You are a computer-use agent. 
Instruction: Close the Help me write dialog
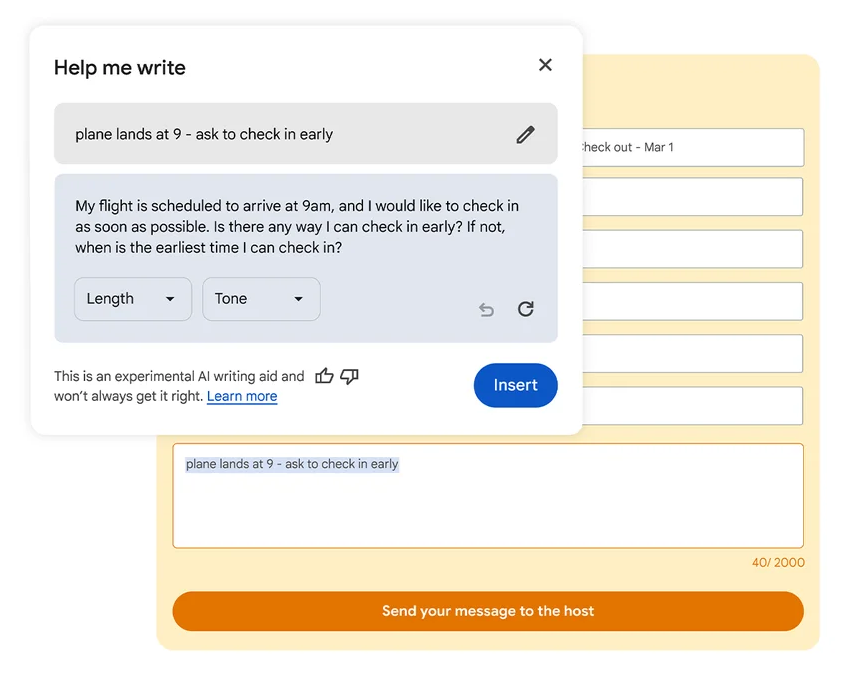pyautogui.click(x=545, y=65)
